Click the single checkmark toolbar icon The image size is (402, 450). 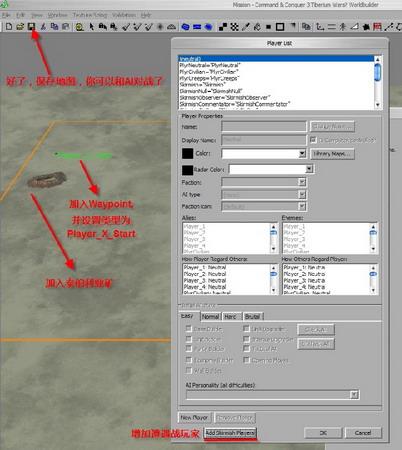click(x=126, y=27)
